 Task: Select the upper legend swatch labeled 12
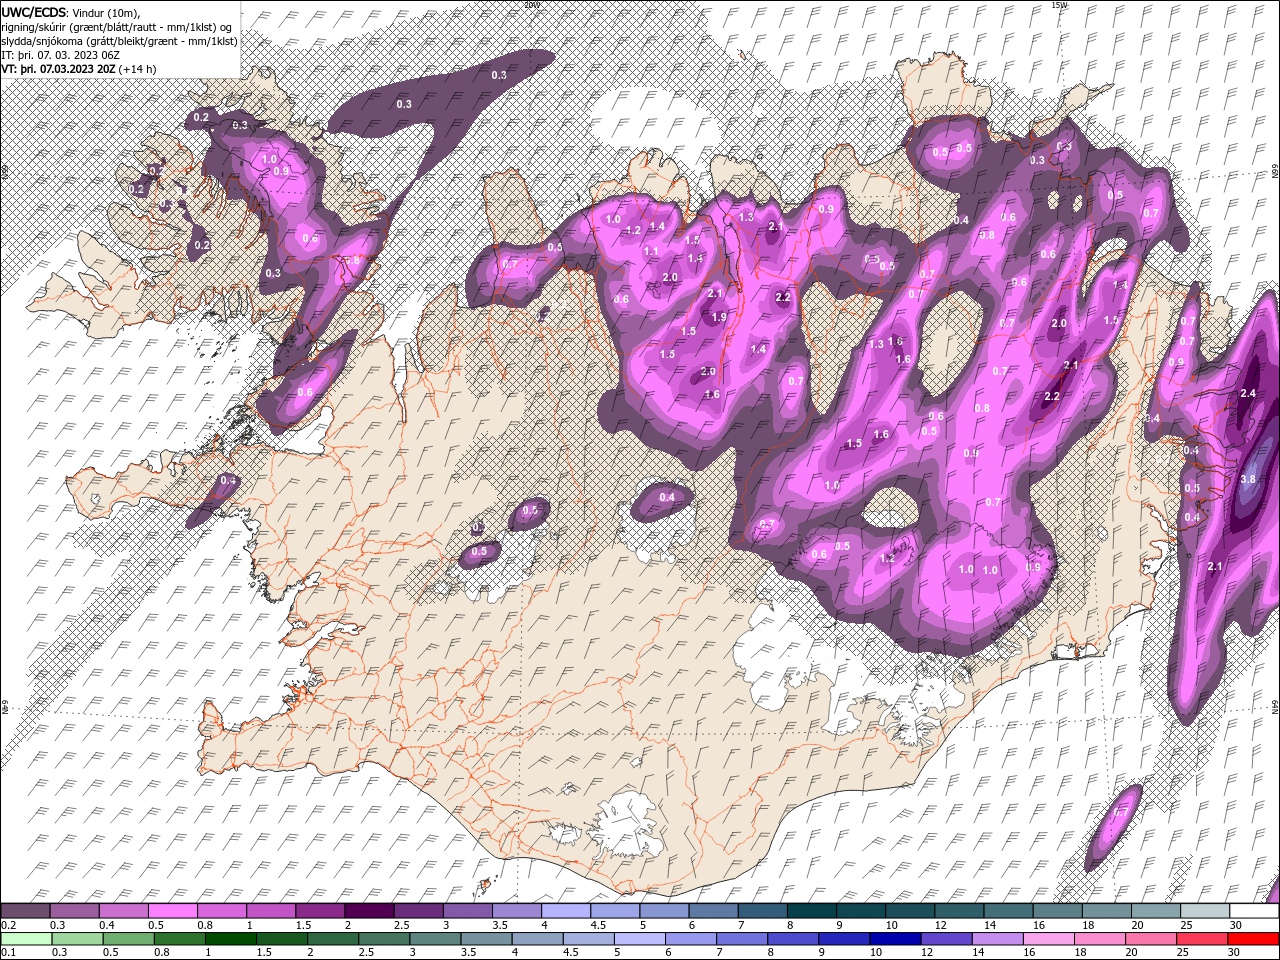point(960,911)
